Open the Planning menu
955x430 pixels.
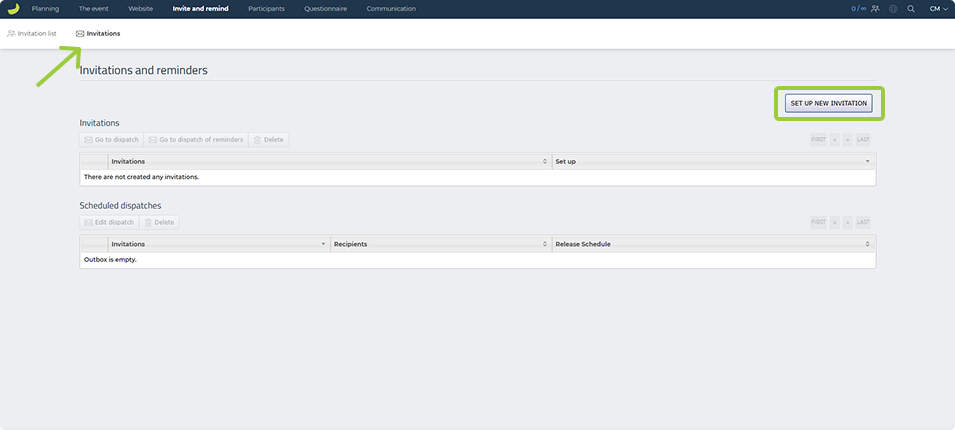click(45, 9)
